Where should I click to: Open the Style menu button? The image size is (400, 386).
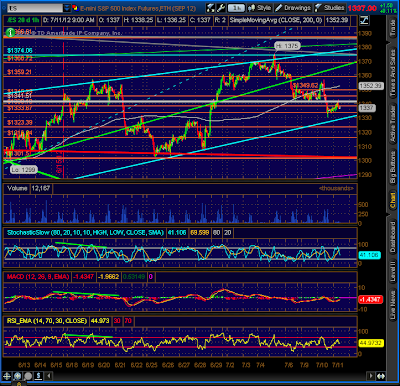[x=260, y=8]
